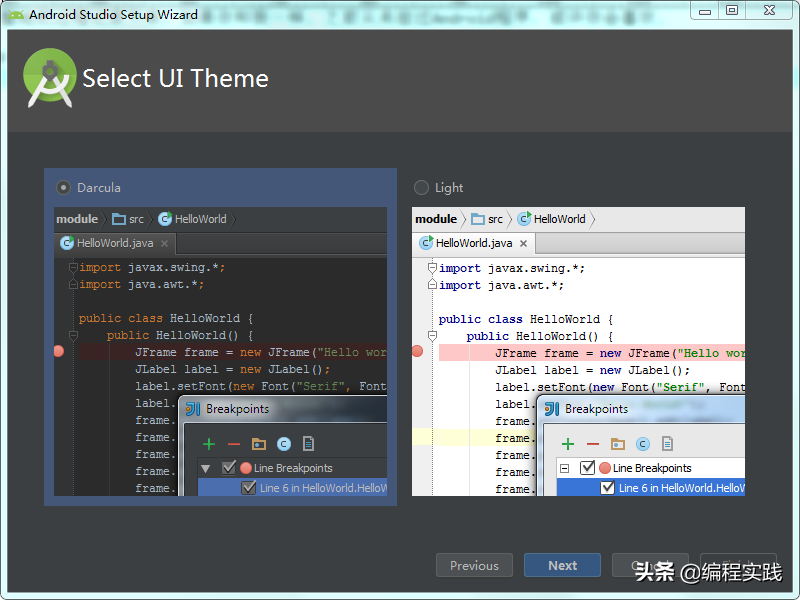800x600 pixels.
Task: Open the HelloWorld.java tab in Darcula preview
Action: pyautogui.click(x=115, y=243)
